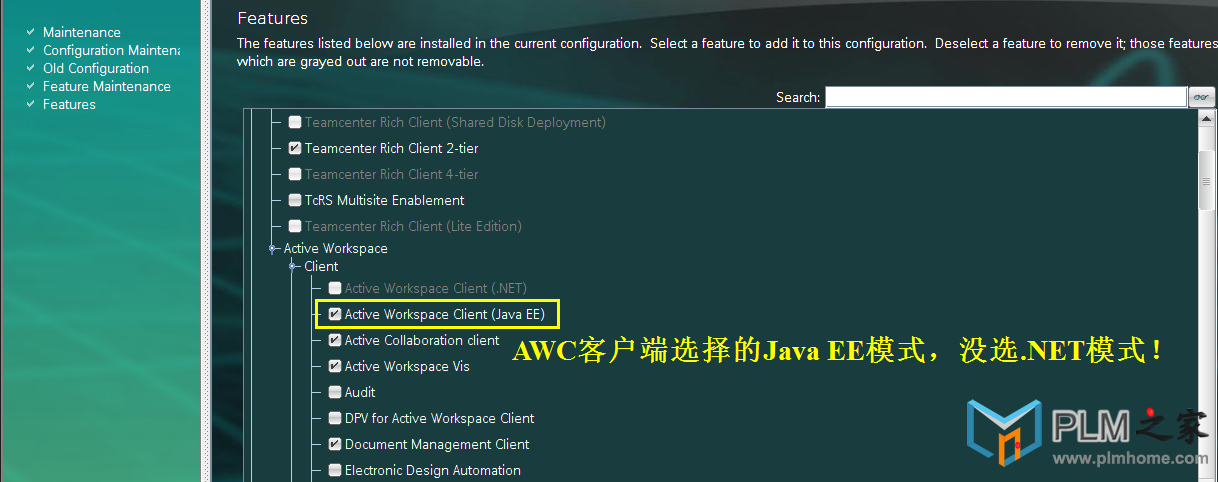The height and width of the screenshot is (482, 1218).
Task: Select Feature Maintenance step in left panel
Action: tap(107, 86)
